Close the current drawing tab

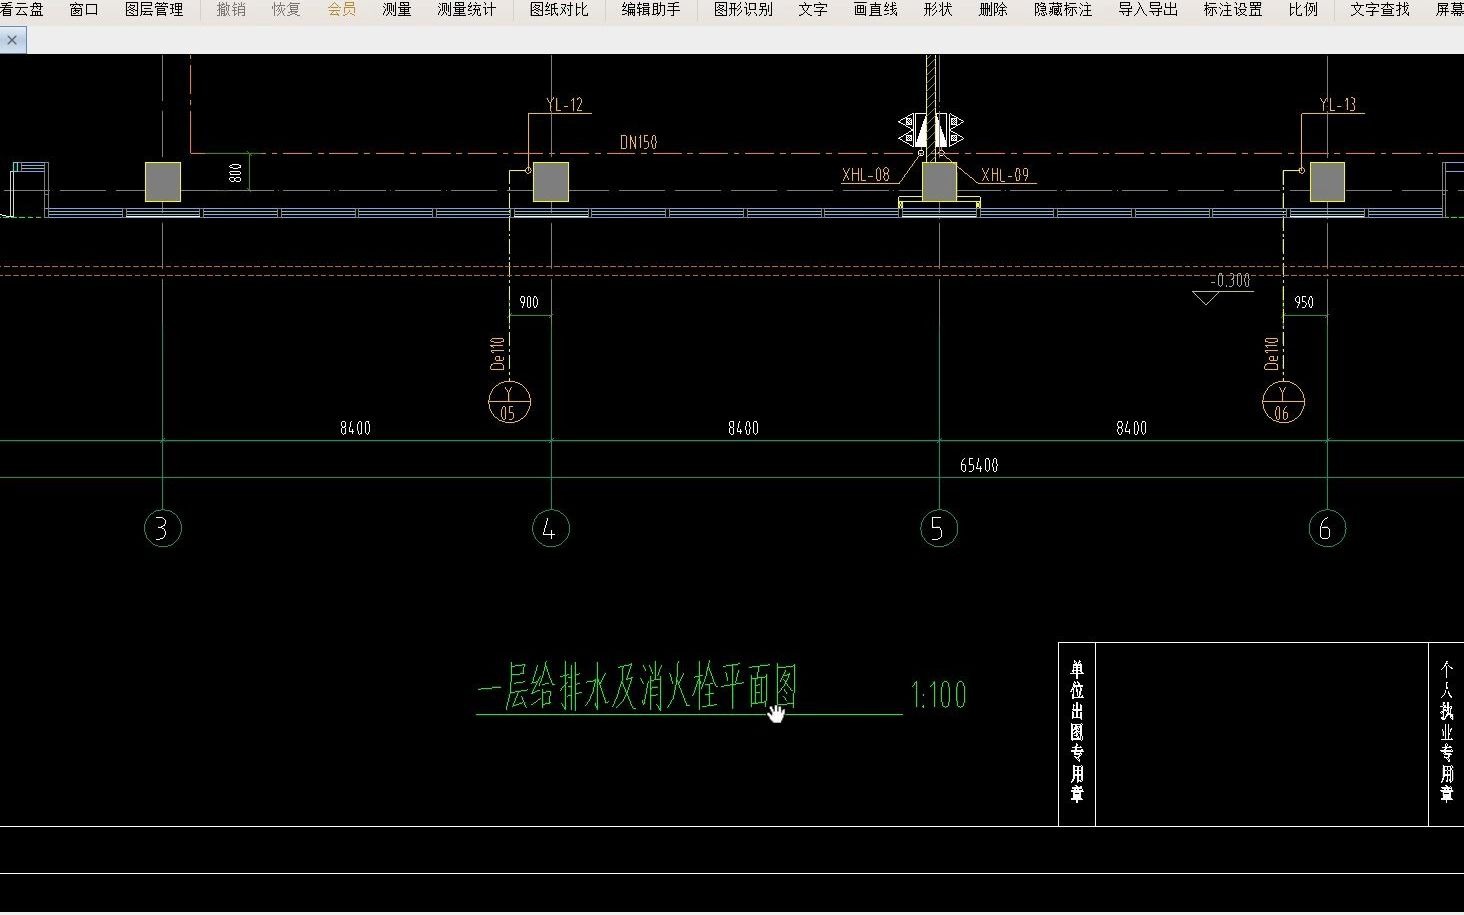click(12, 40)
